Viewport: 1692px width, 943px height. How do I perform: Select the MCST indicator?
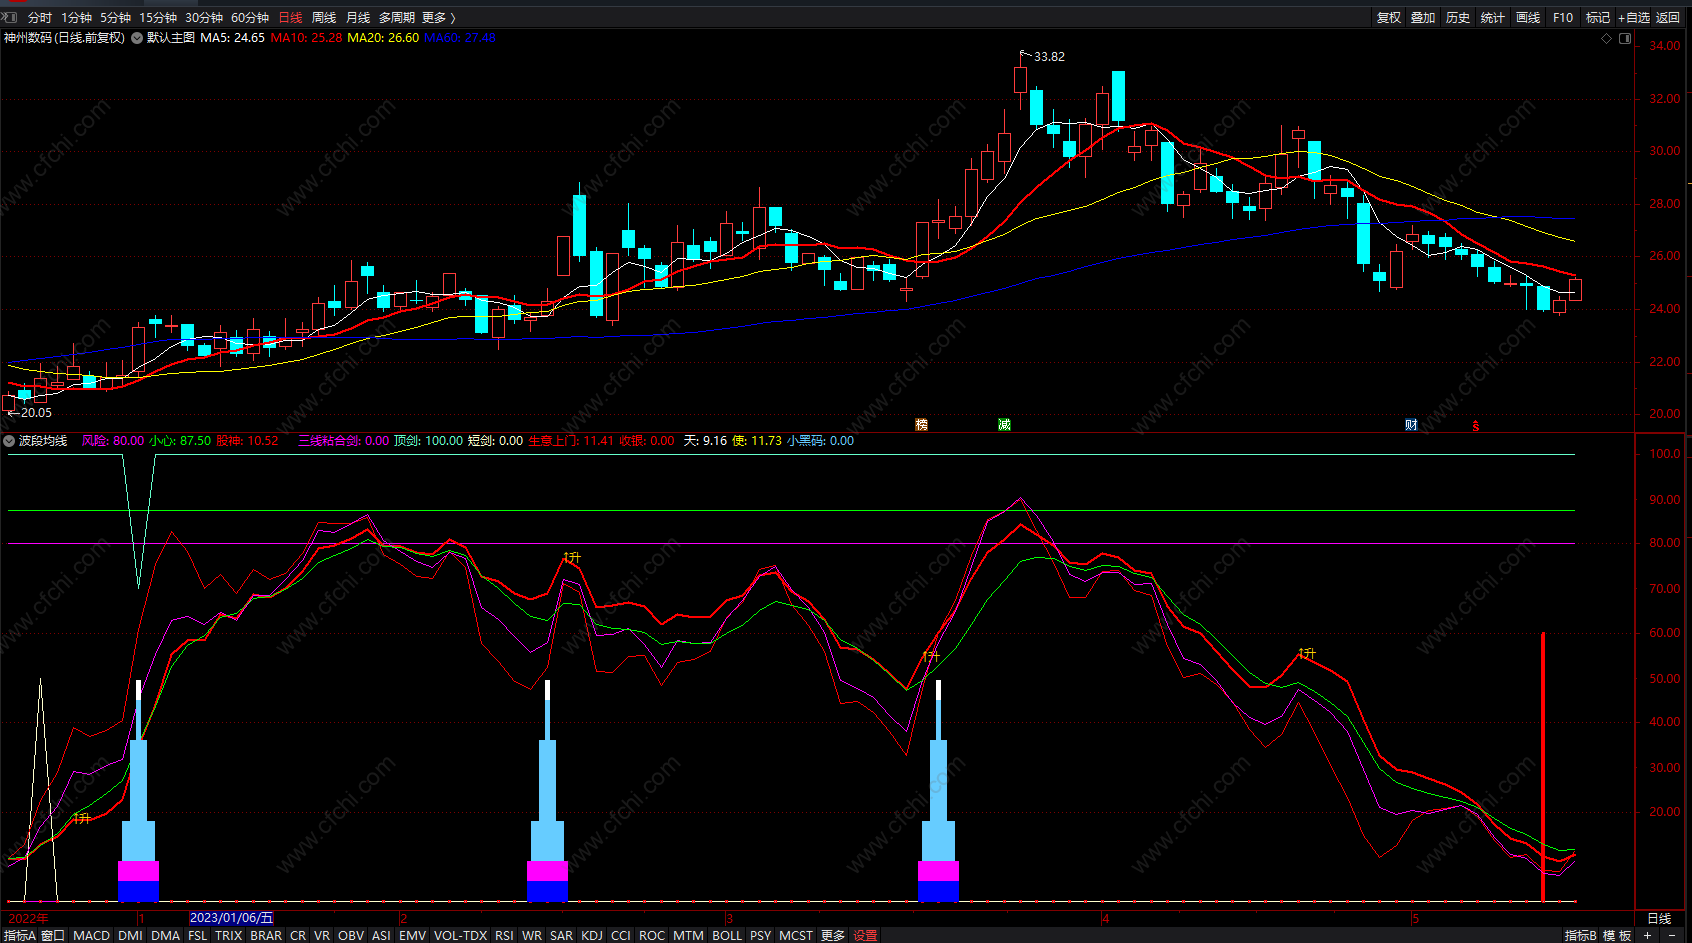[796, 936]
